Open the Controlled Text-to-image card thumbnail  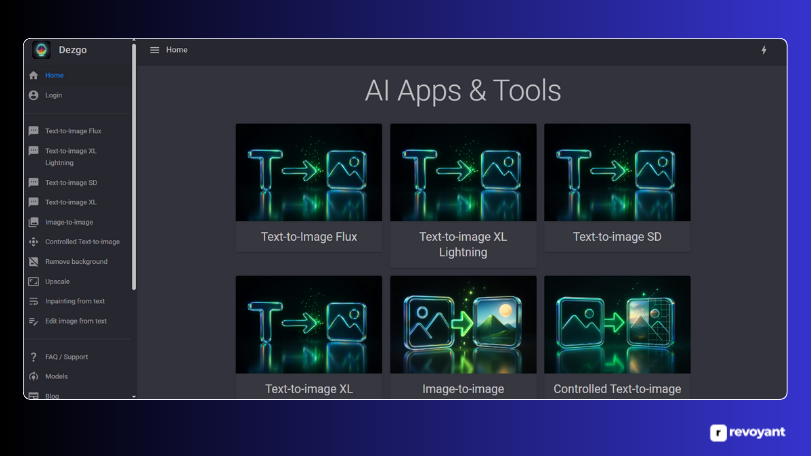click(x=617, y=324)
